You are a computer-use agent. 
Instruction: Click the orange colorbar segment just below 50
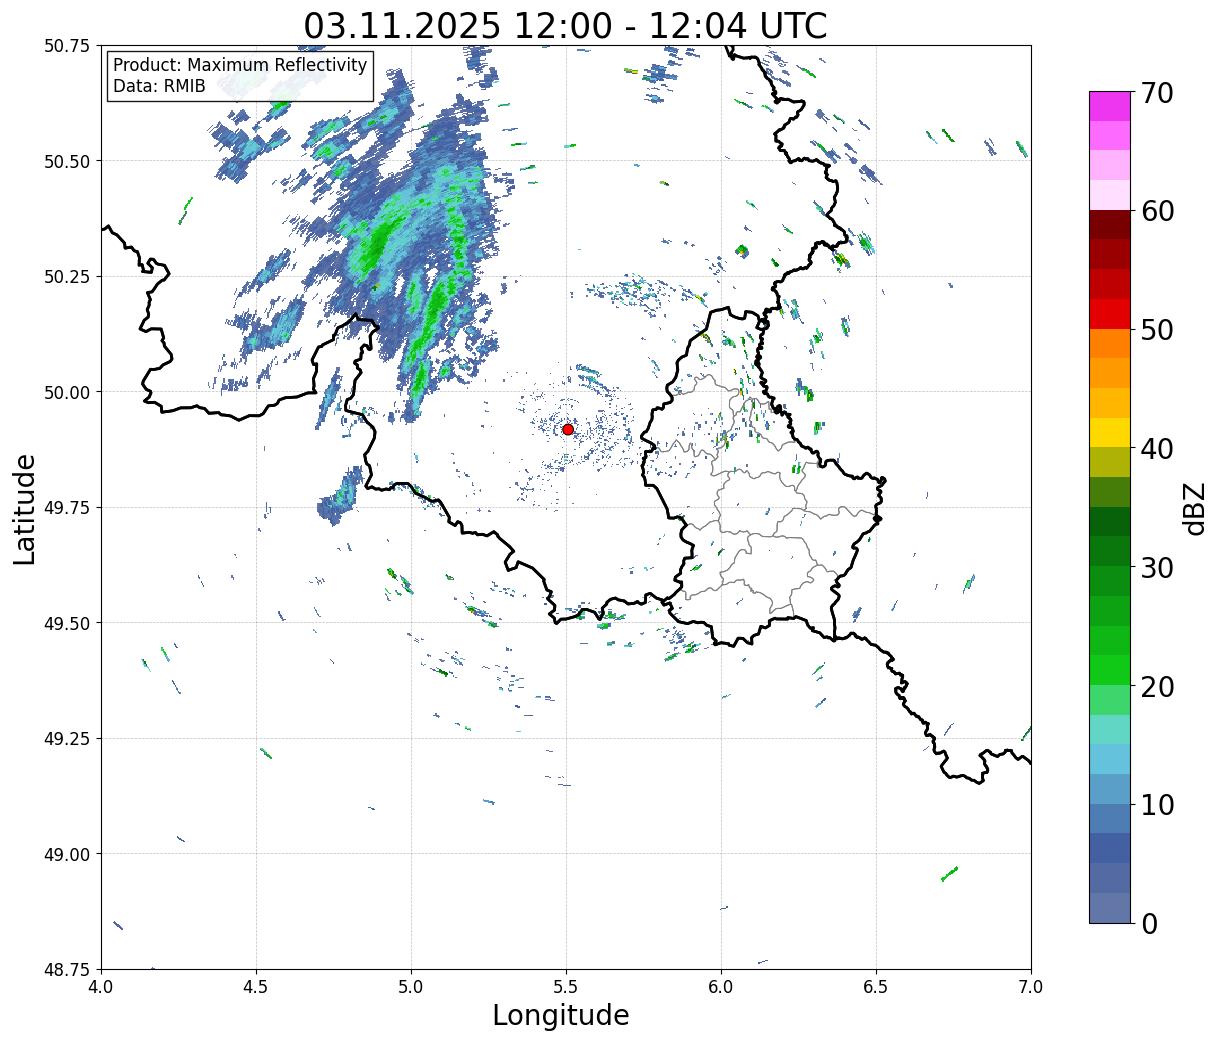pyautogui.click(x=1110, y=343)
